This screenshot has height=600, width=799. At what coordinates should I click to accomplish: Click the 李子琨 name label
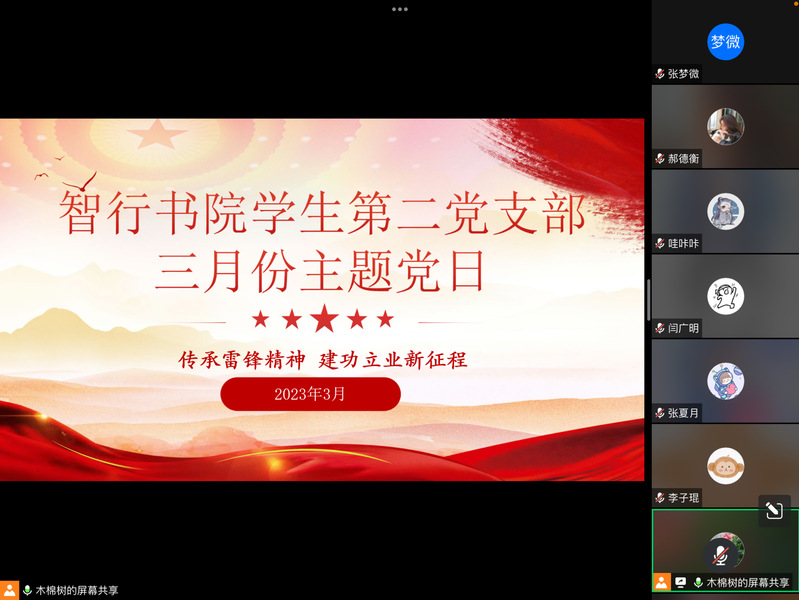683,498
